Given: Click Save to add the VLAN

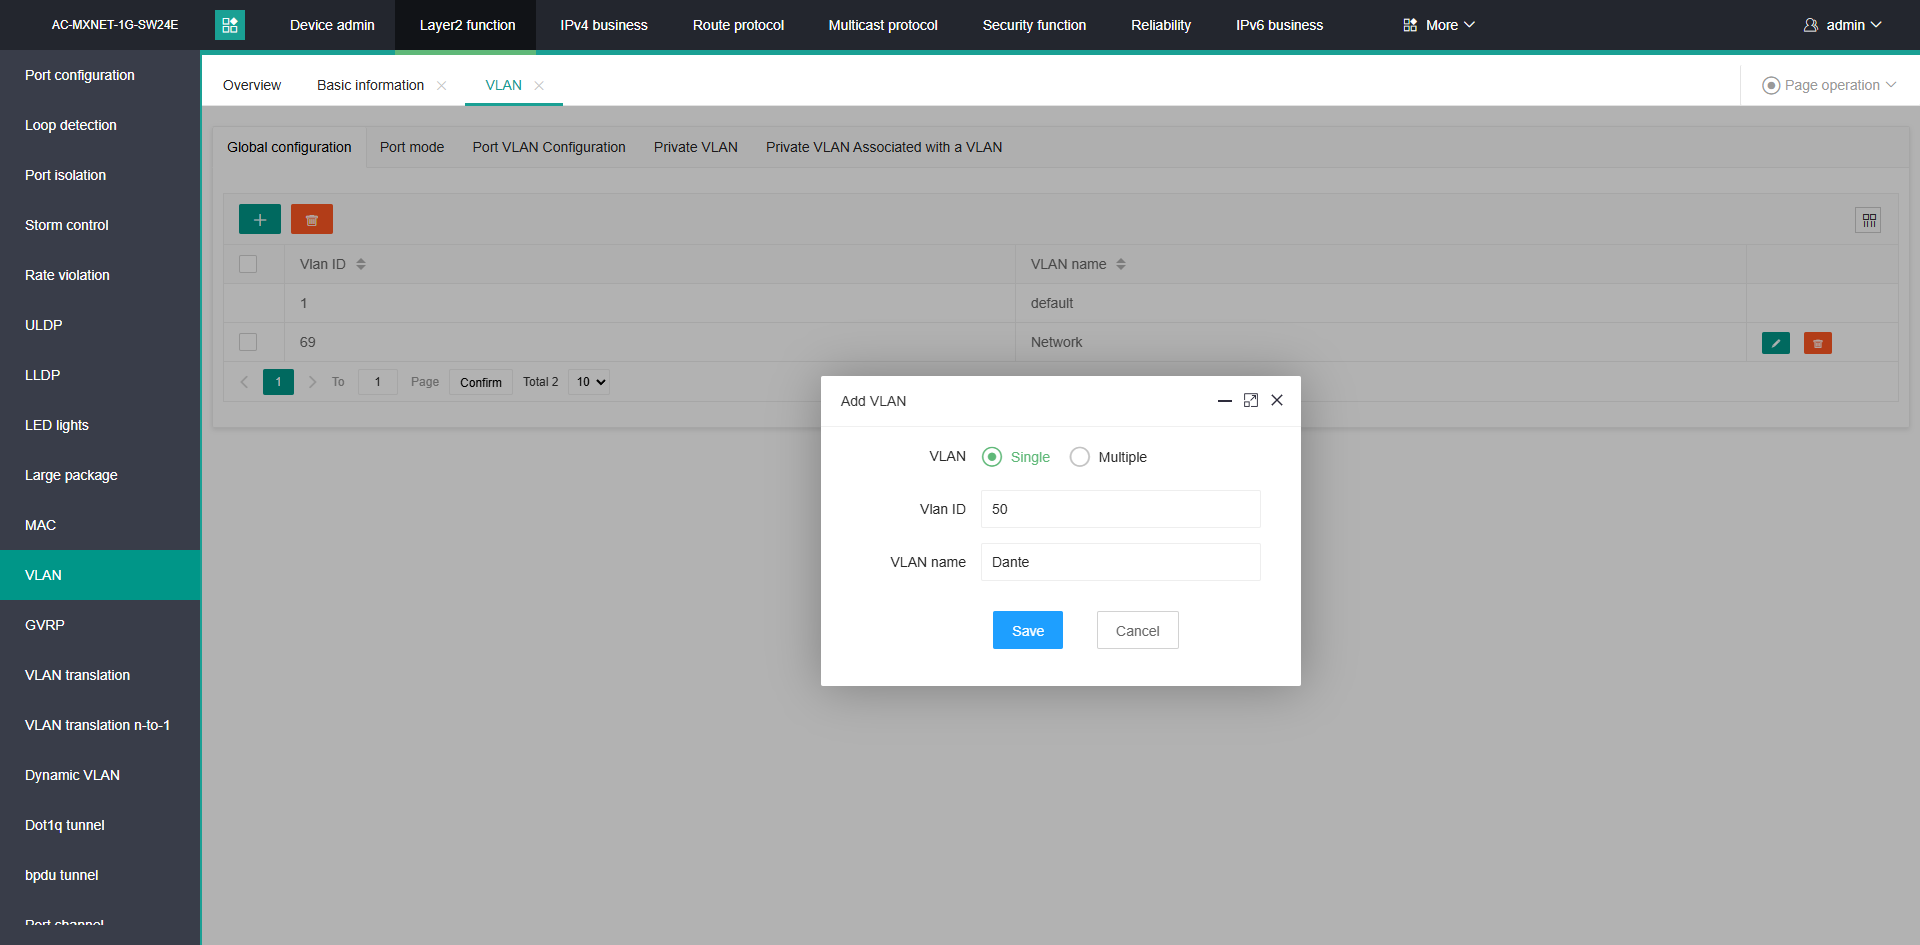Looking at the screenshot, I should (1027, 630).
